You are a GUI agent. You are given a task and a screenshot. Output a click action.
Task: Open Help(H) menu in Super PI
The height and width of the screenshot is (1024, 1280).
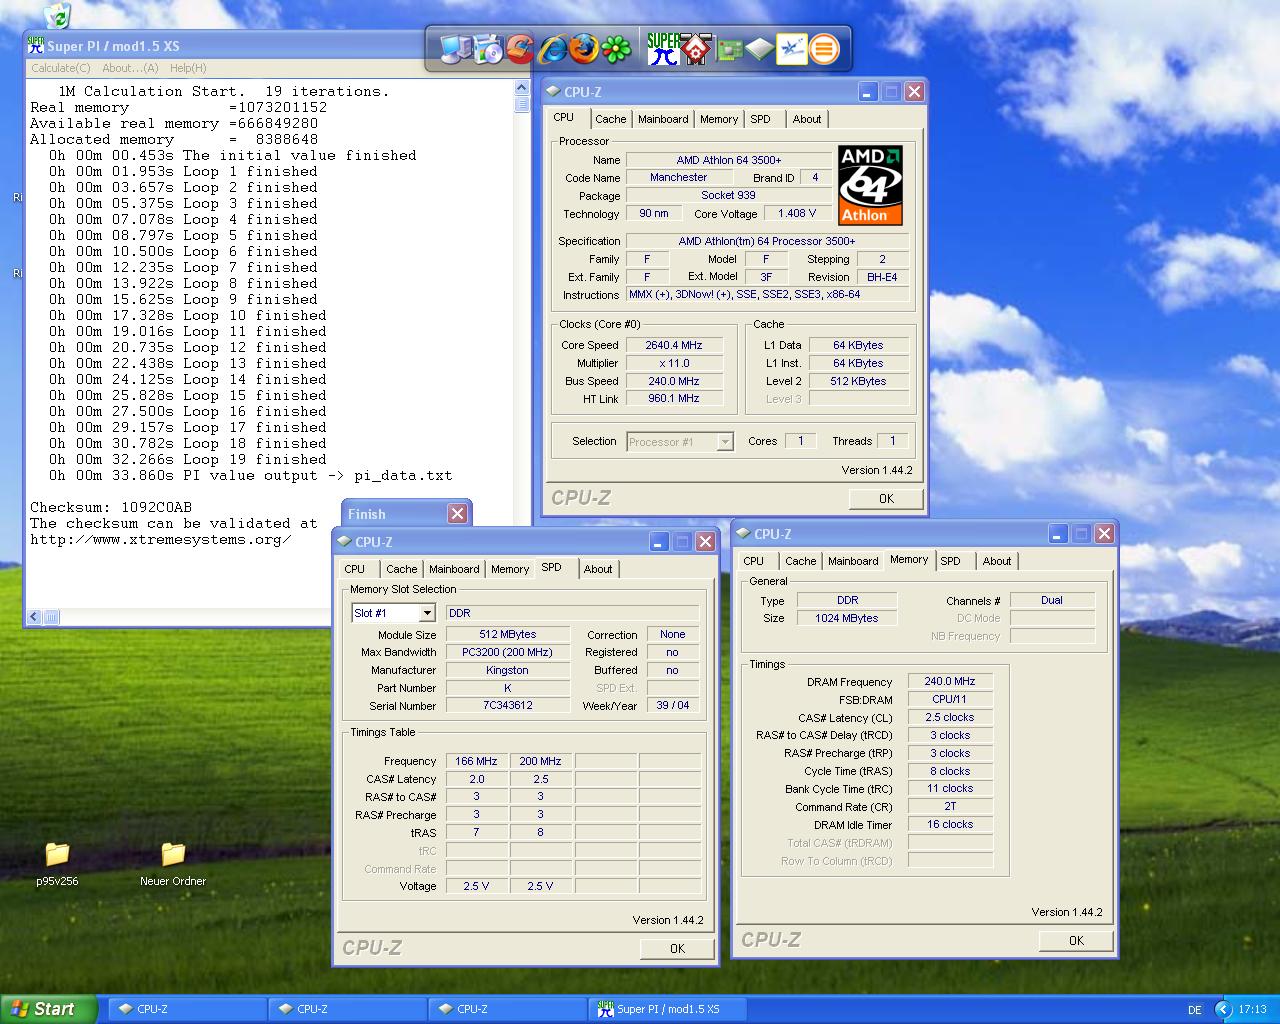point(188,68)
